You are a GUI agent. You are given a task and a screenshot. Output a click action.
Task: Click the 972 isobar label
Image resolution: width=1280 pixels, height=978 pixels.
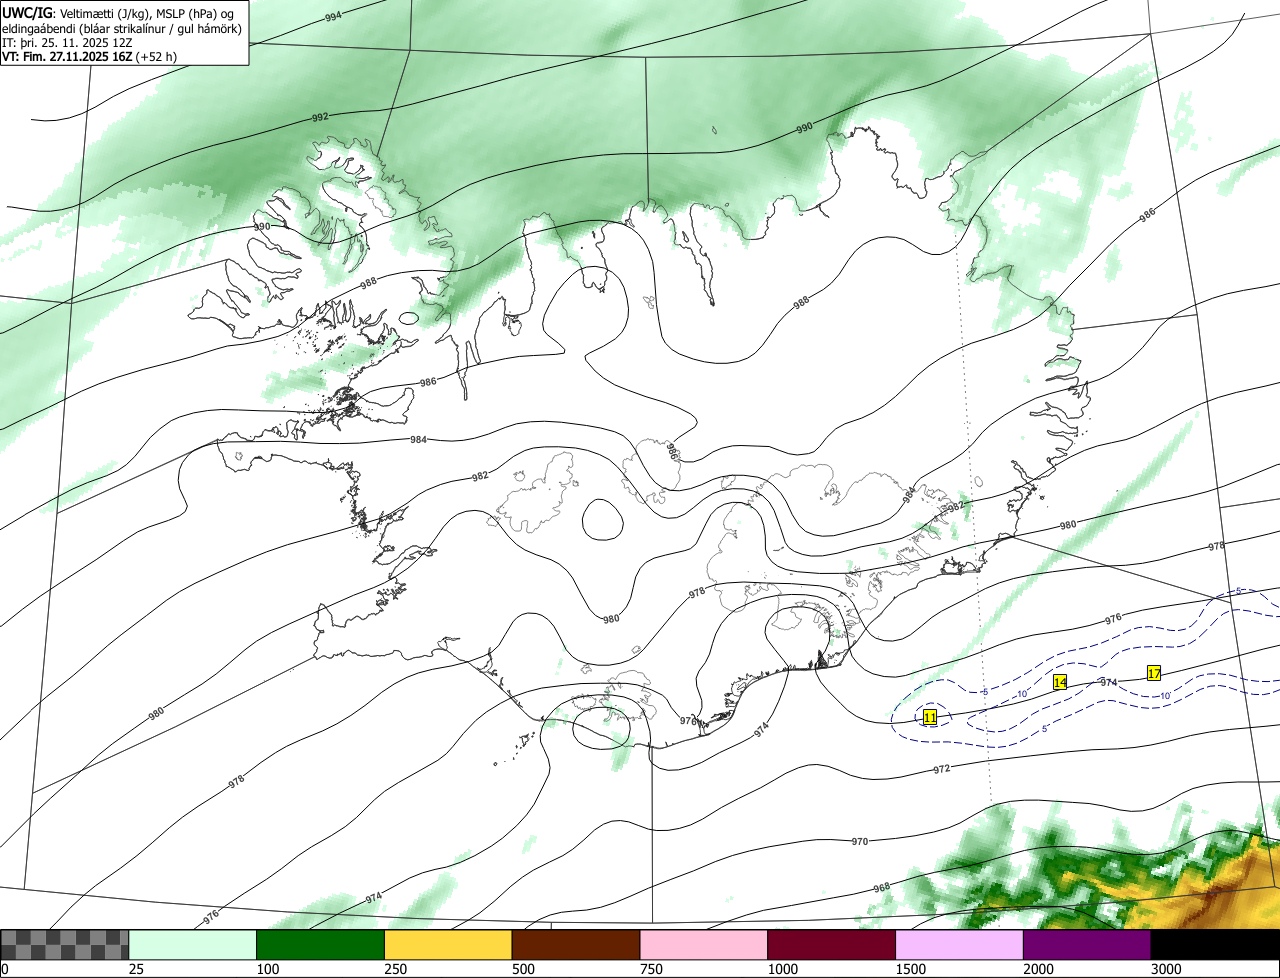941,769
